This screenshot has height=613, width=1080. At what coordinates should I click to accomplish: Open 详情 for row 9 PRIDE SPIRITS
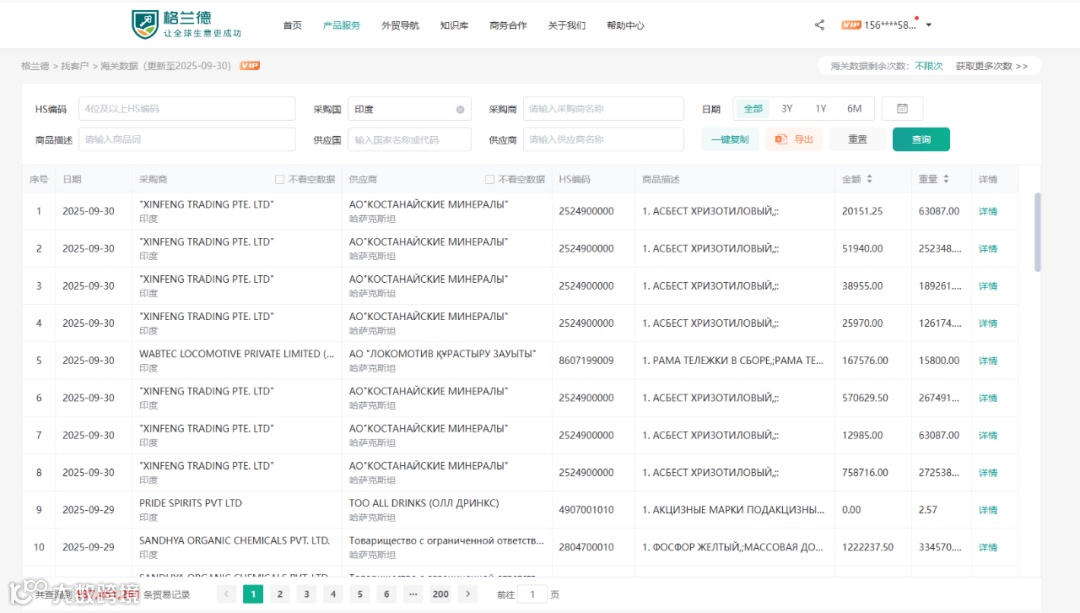[x=988, y=510]
